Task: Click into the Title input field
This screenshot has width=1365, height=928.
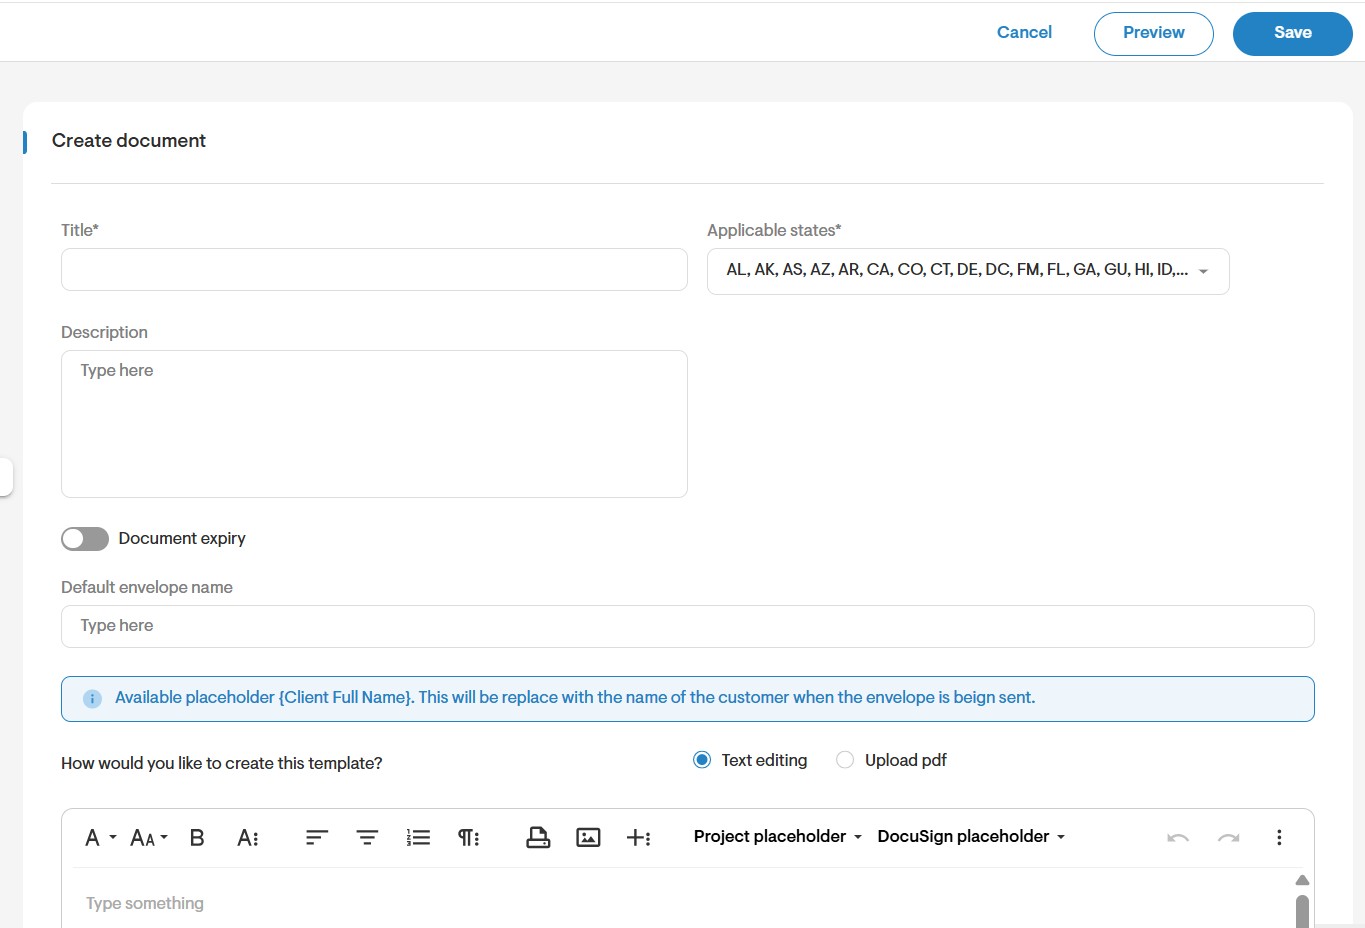Action: click(x=374, y=269)
